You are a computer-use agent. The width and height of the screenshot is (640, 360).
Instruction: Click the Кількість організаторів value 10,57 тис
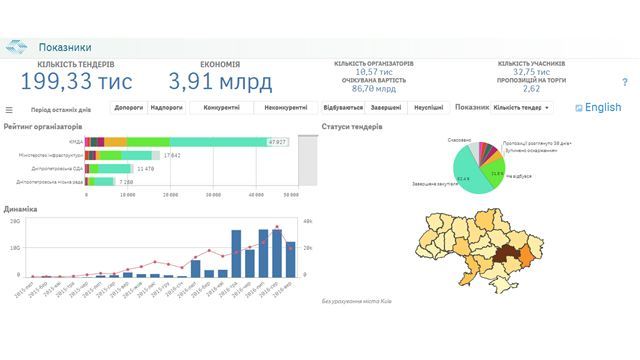point(374,72)
